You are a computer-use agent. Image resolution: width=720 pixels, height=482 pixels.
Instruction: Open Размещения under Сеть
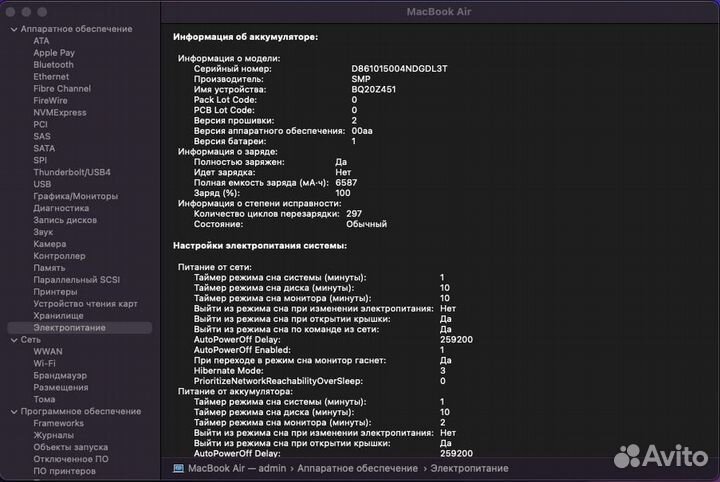tap(61, 387)
